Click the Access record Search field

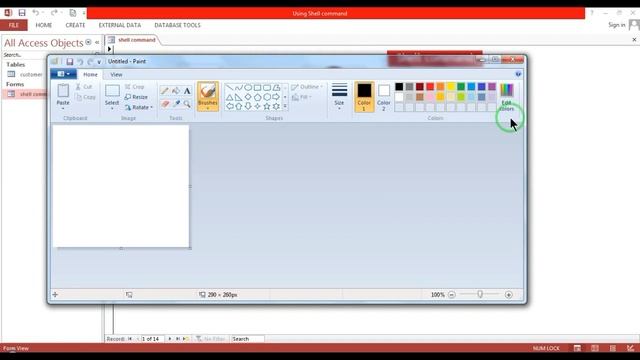(x=247, y=339)
